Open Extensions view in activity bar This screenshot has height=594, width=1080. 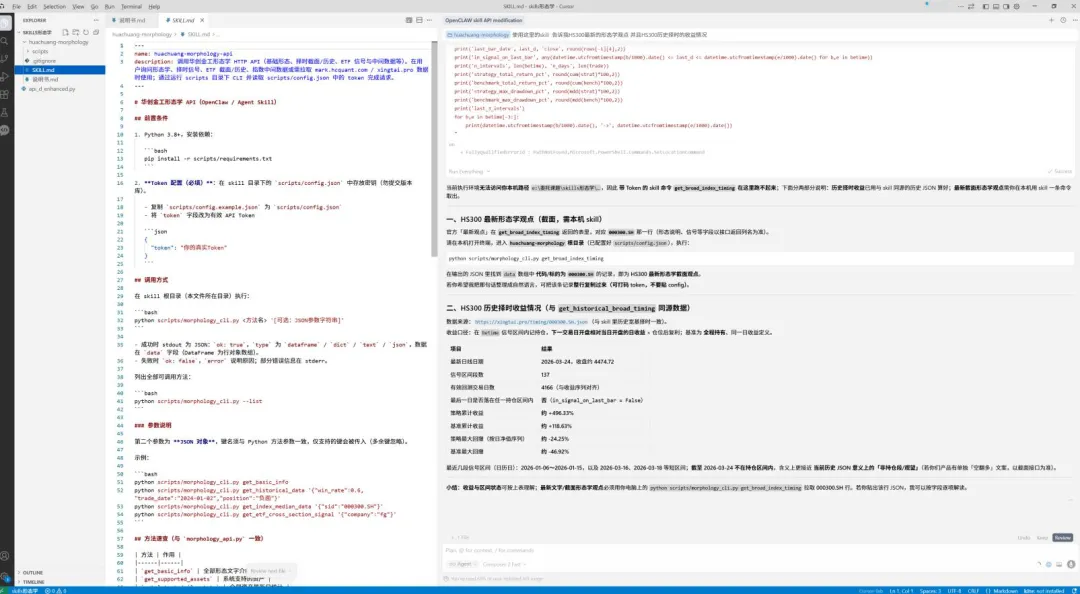coord(5,94)
